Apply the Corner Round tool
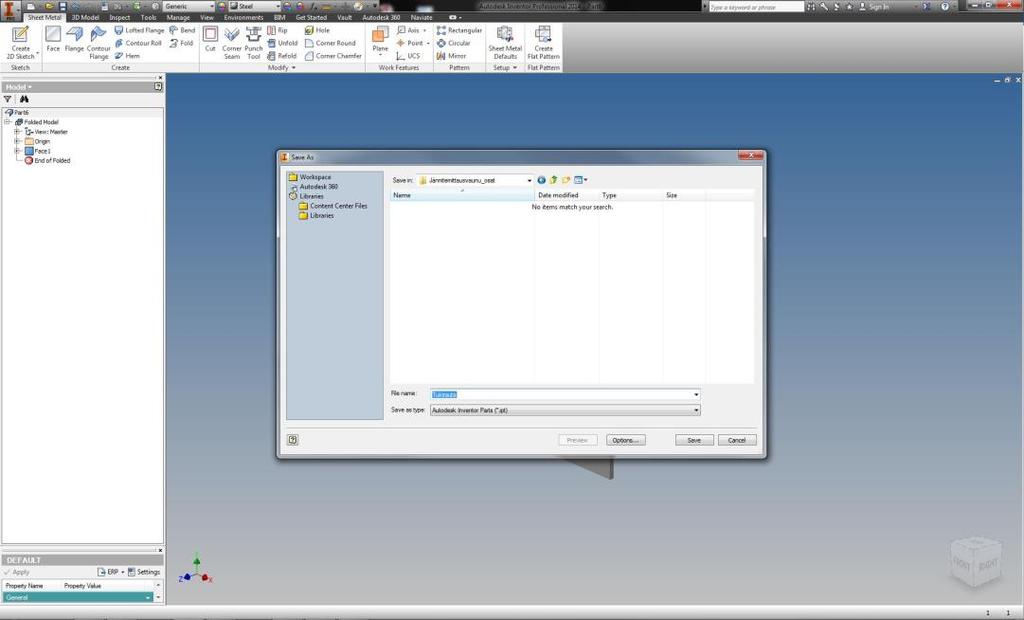 click(330, 43)
